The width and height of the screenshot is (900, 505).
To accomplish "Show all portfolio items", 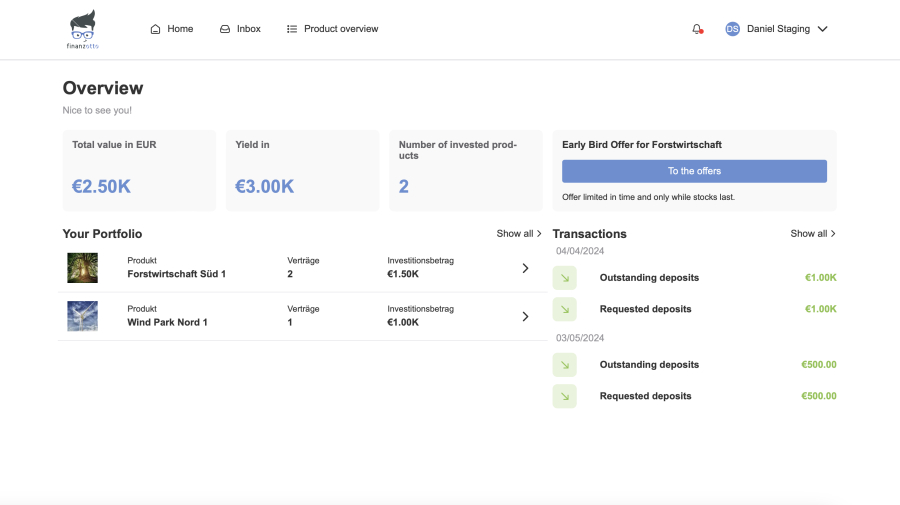I will point(519,234).
